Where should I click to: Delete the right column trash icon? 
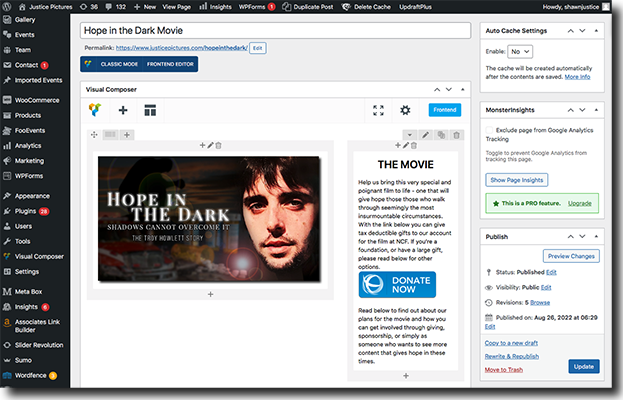tap(414, 145)
